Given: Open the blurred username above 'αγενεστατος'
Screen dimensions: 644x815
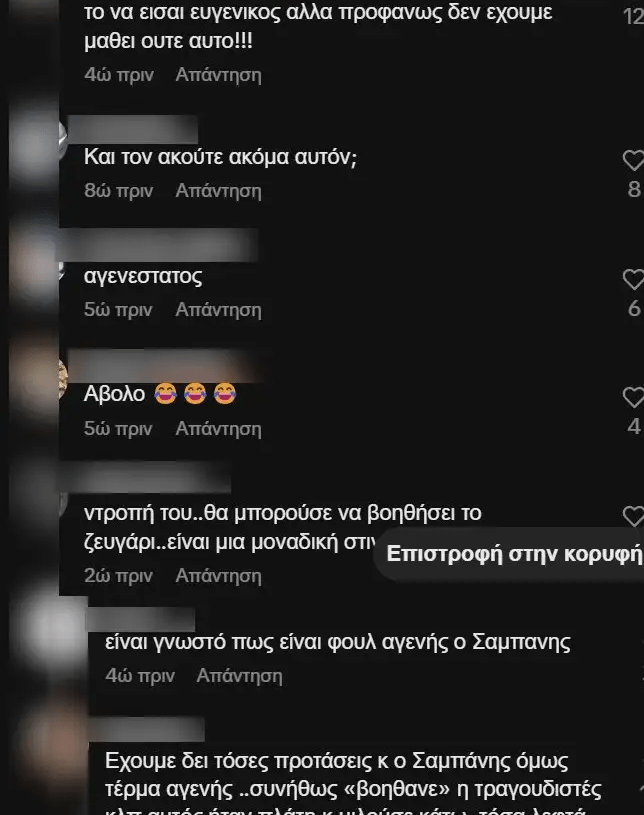Looking at the screenshot, I should (x=159, y=245).
